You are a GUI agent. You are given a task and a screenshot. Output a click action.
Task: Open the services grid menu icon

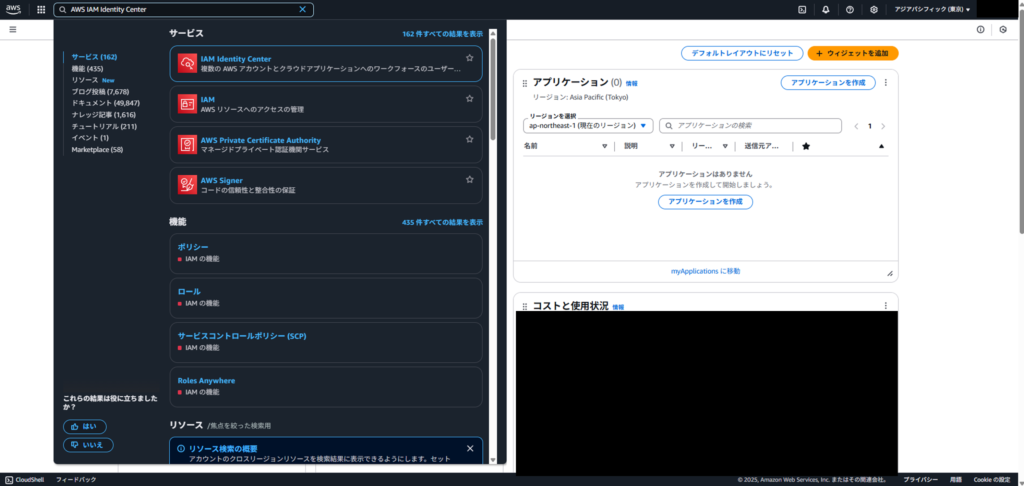tap(41, 10)
